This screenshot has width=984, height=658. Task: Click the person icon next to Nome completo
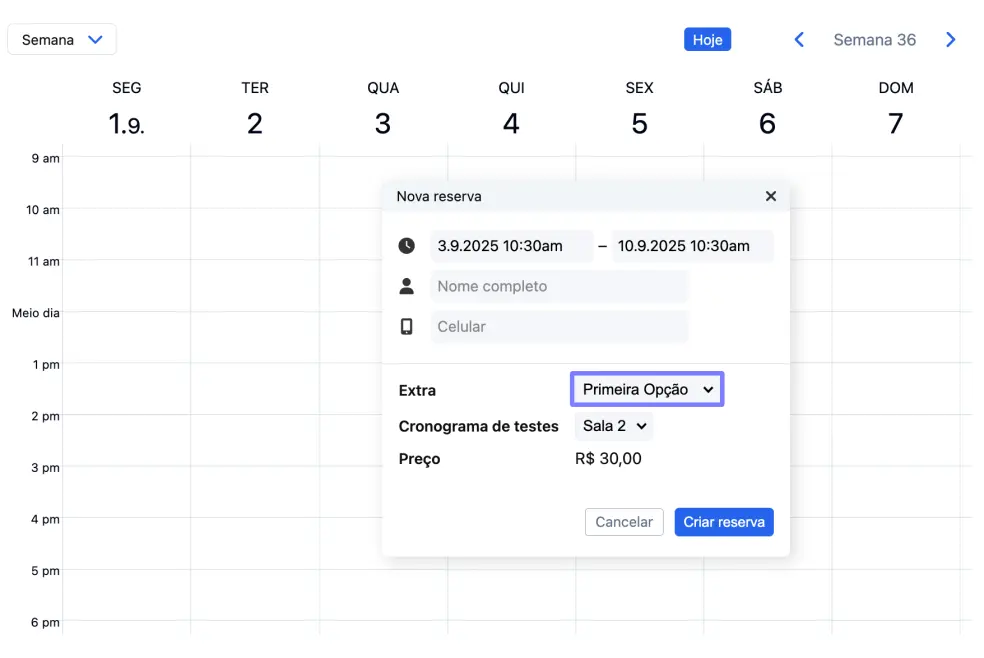[406, 287]
